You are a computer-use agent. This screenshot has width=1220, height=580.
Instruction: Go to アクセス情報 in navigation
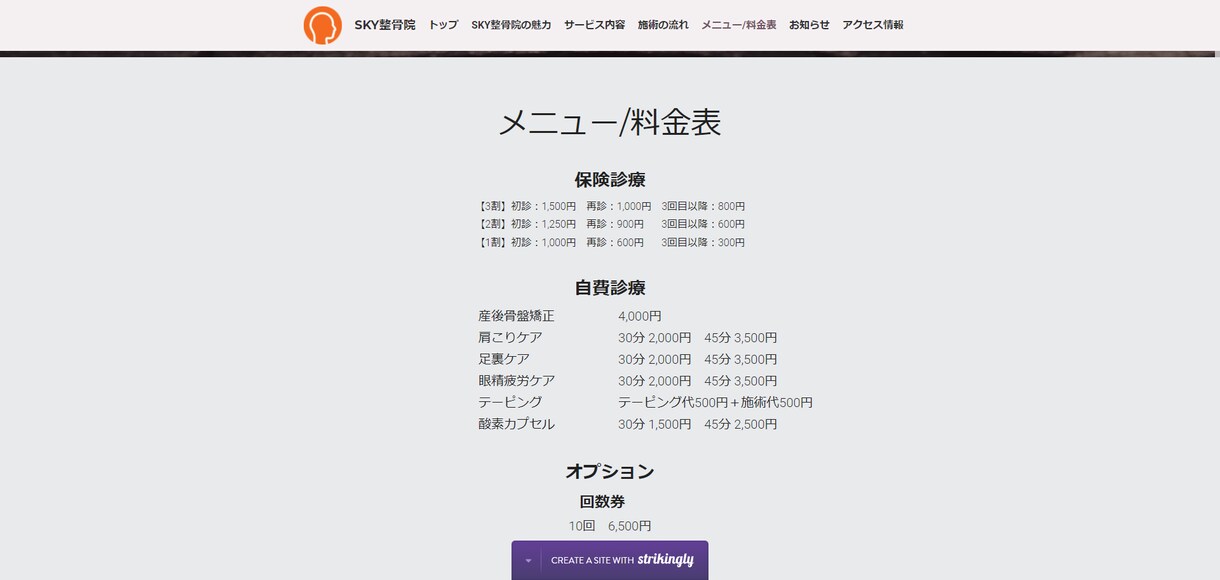(873, 25)
